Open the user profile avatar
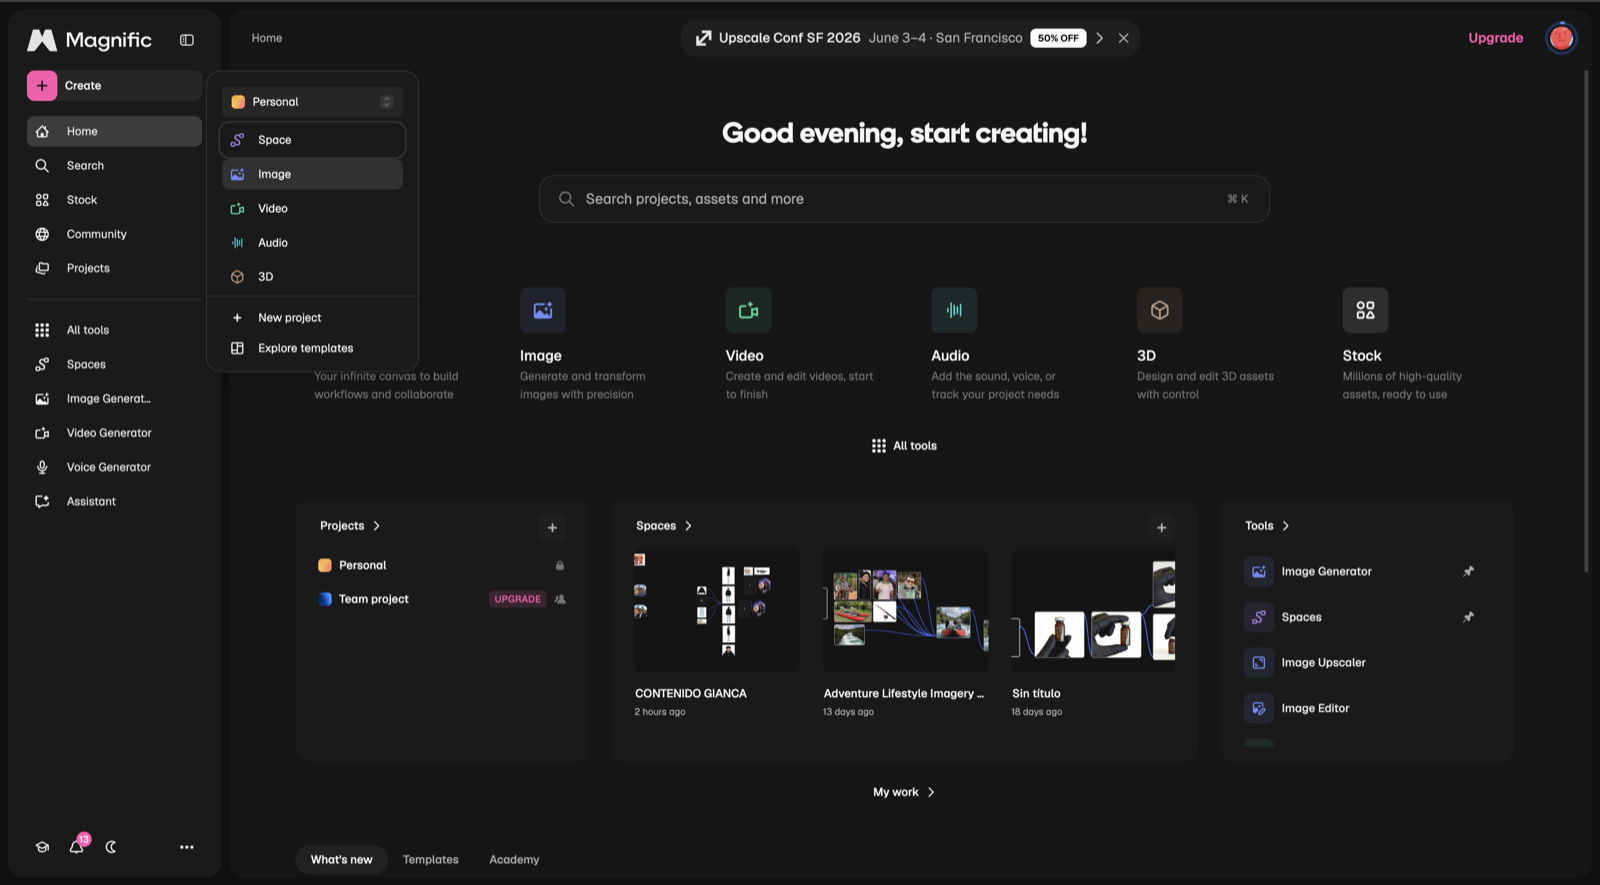This screenshot has width=1600, height=885. coord(1561,38)
